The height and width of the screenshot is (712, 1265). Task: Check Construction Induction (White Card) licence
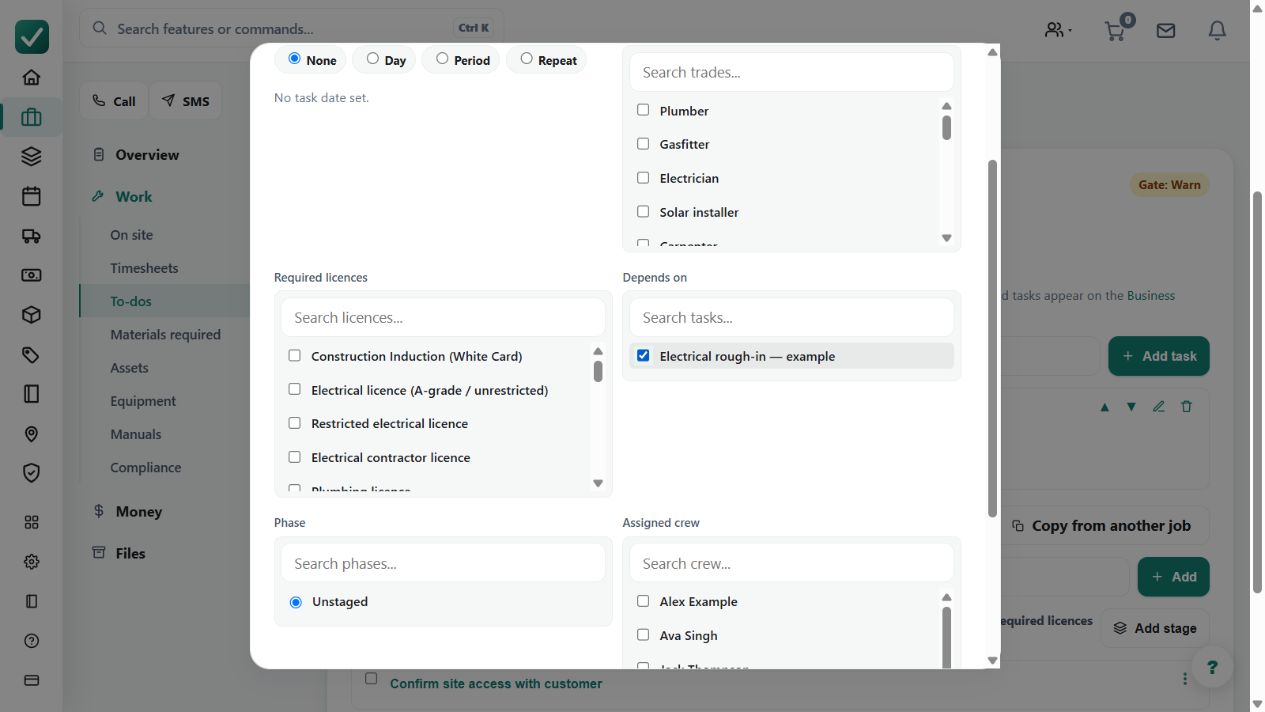(x=294, y=355)
